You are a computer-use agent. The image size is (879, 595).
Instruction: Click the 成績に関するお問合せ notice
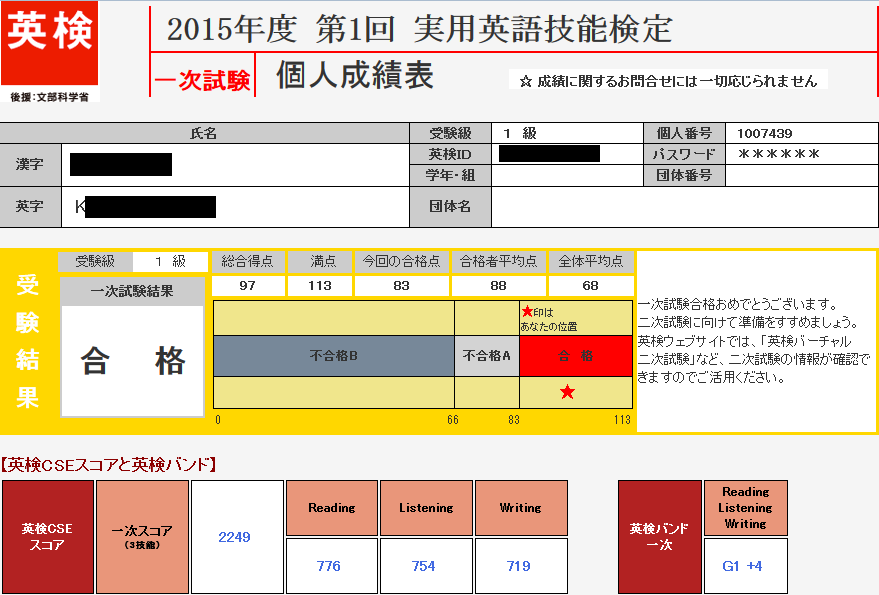668,81
